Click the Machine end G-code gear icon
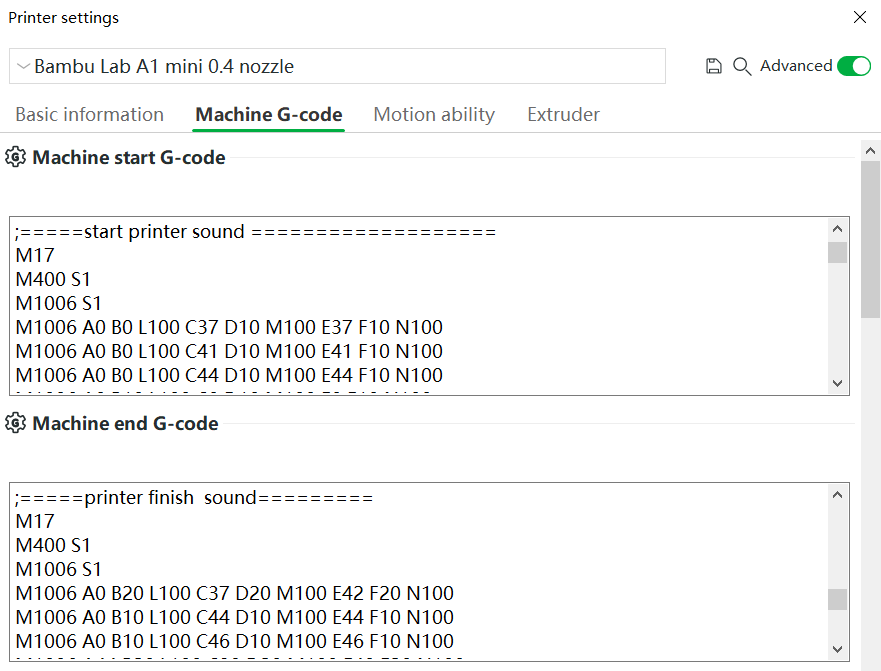 (15, 423)
